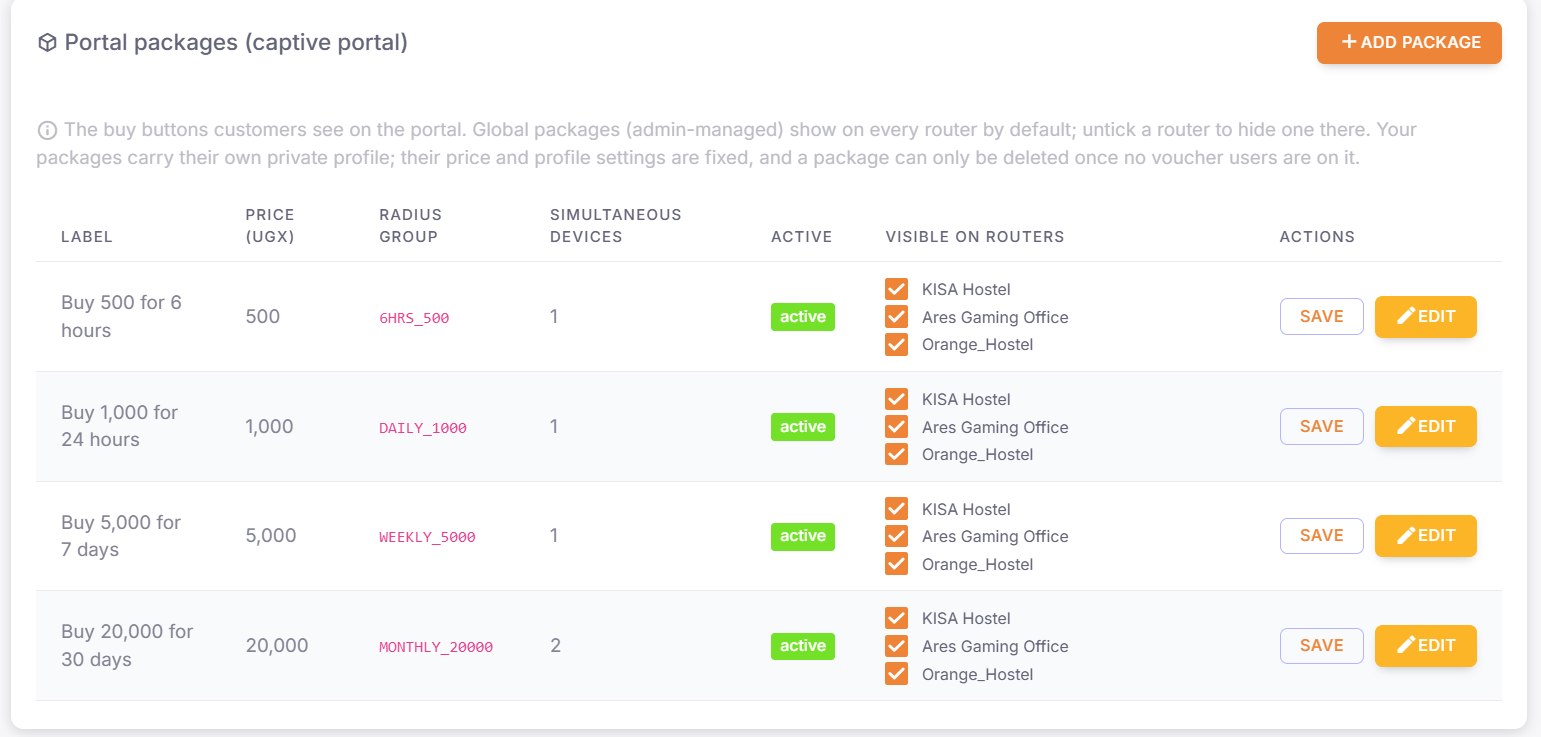Disable Orange_Hostel for the DAILY_1000 package
Screen dimensions: 1541x737
point(896,454)
